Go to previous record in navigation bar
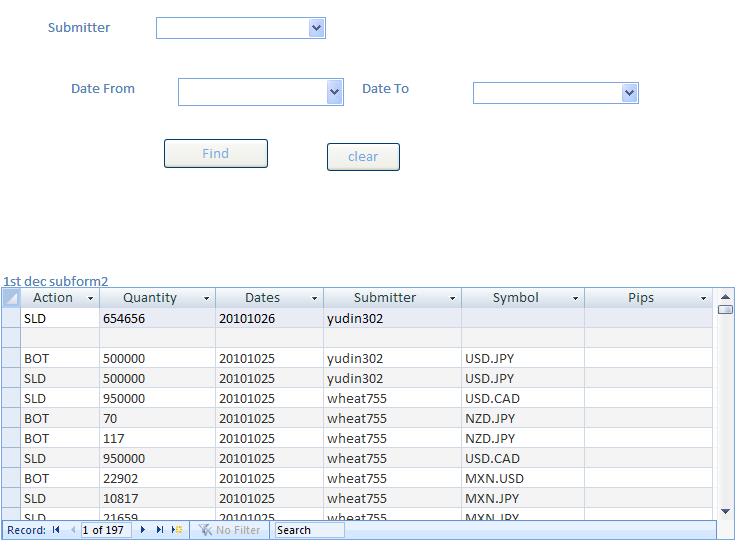Viewport: 752px width, 551px height. click(x=73, y=530)
